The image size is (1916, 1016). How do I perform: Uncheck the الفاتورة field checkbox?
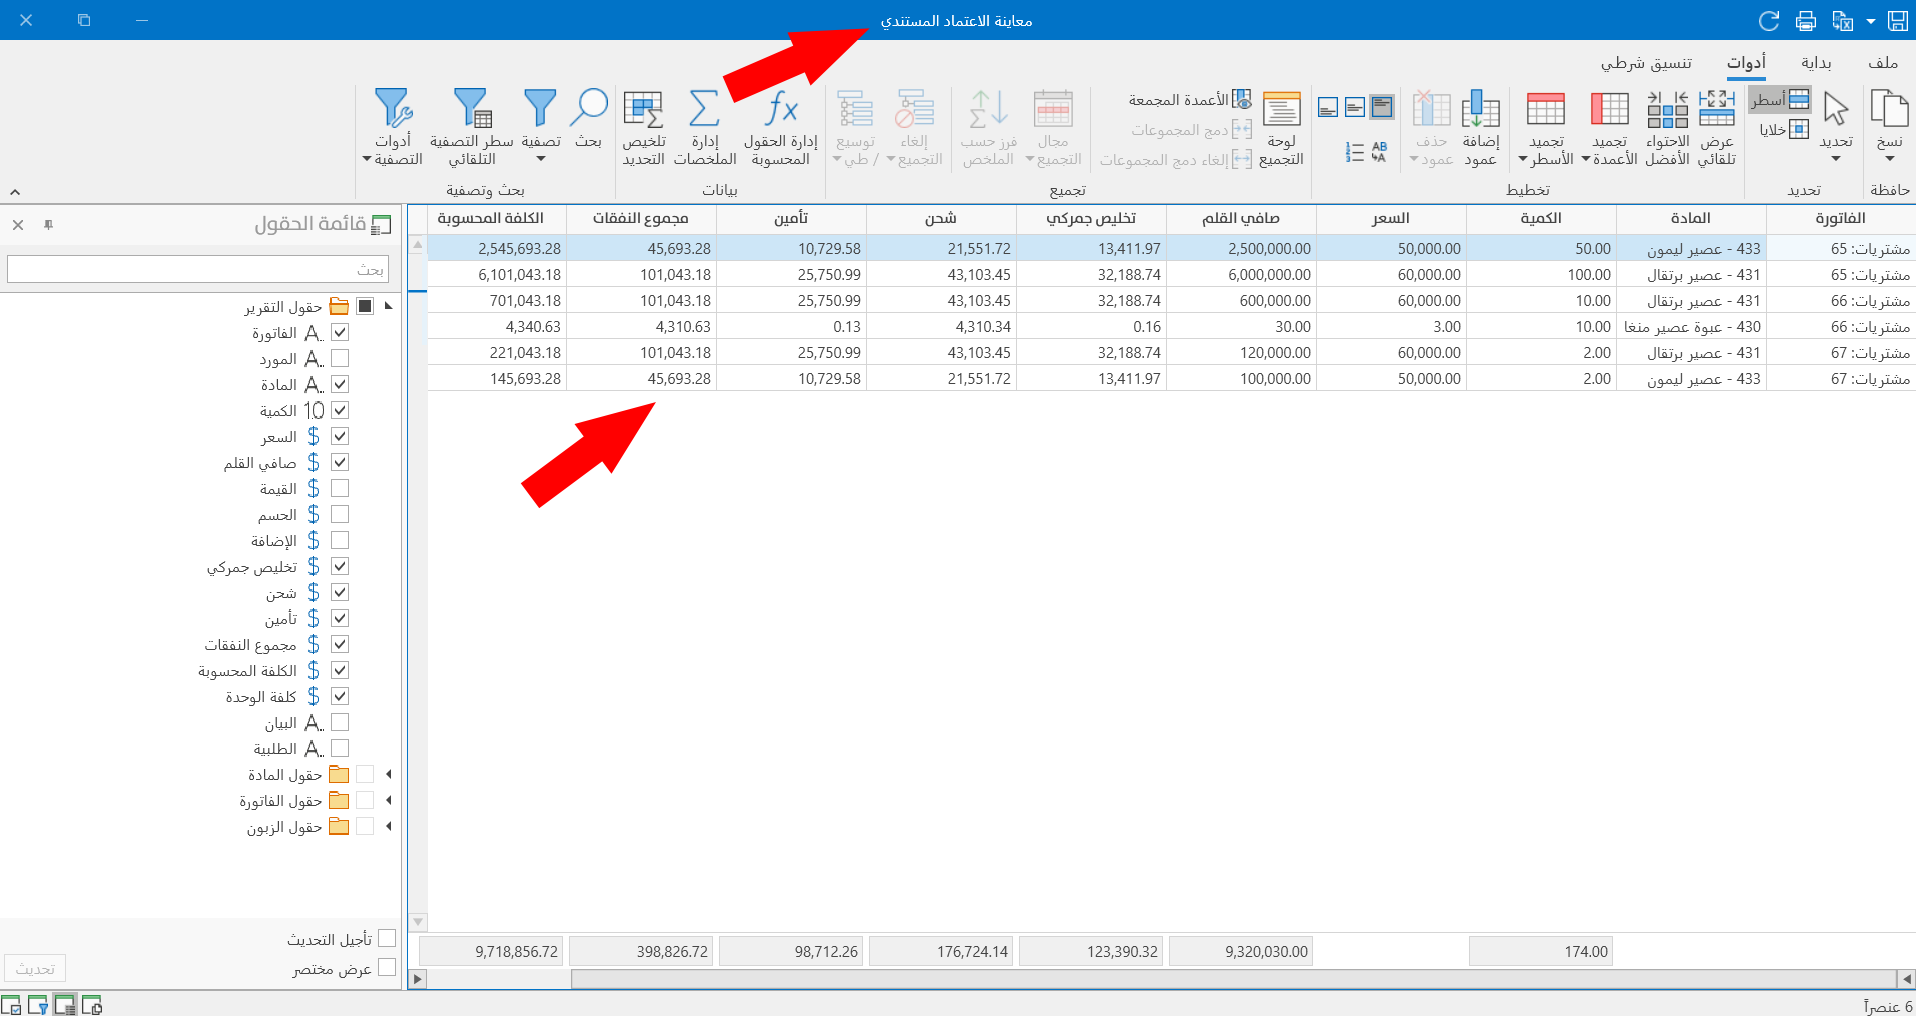pyautogui.click(x=340, y=332)
